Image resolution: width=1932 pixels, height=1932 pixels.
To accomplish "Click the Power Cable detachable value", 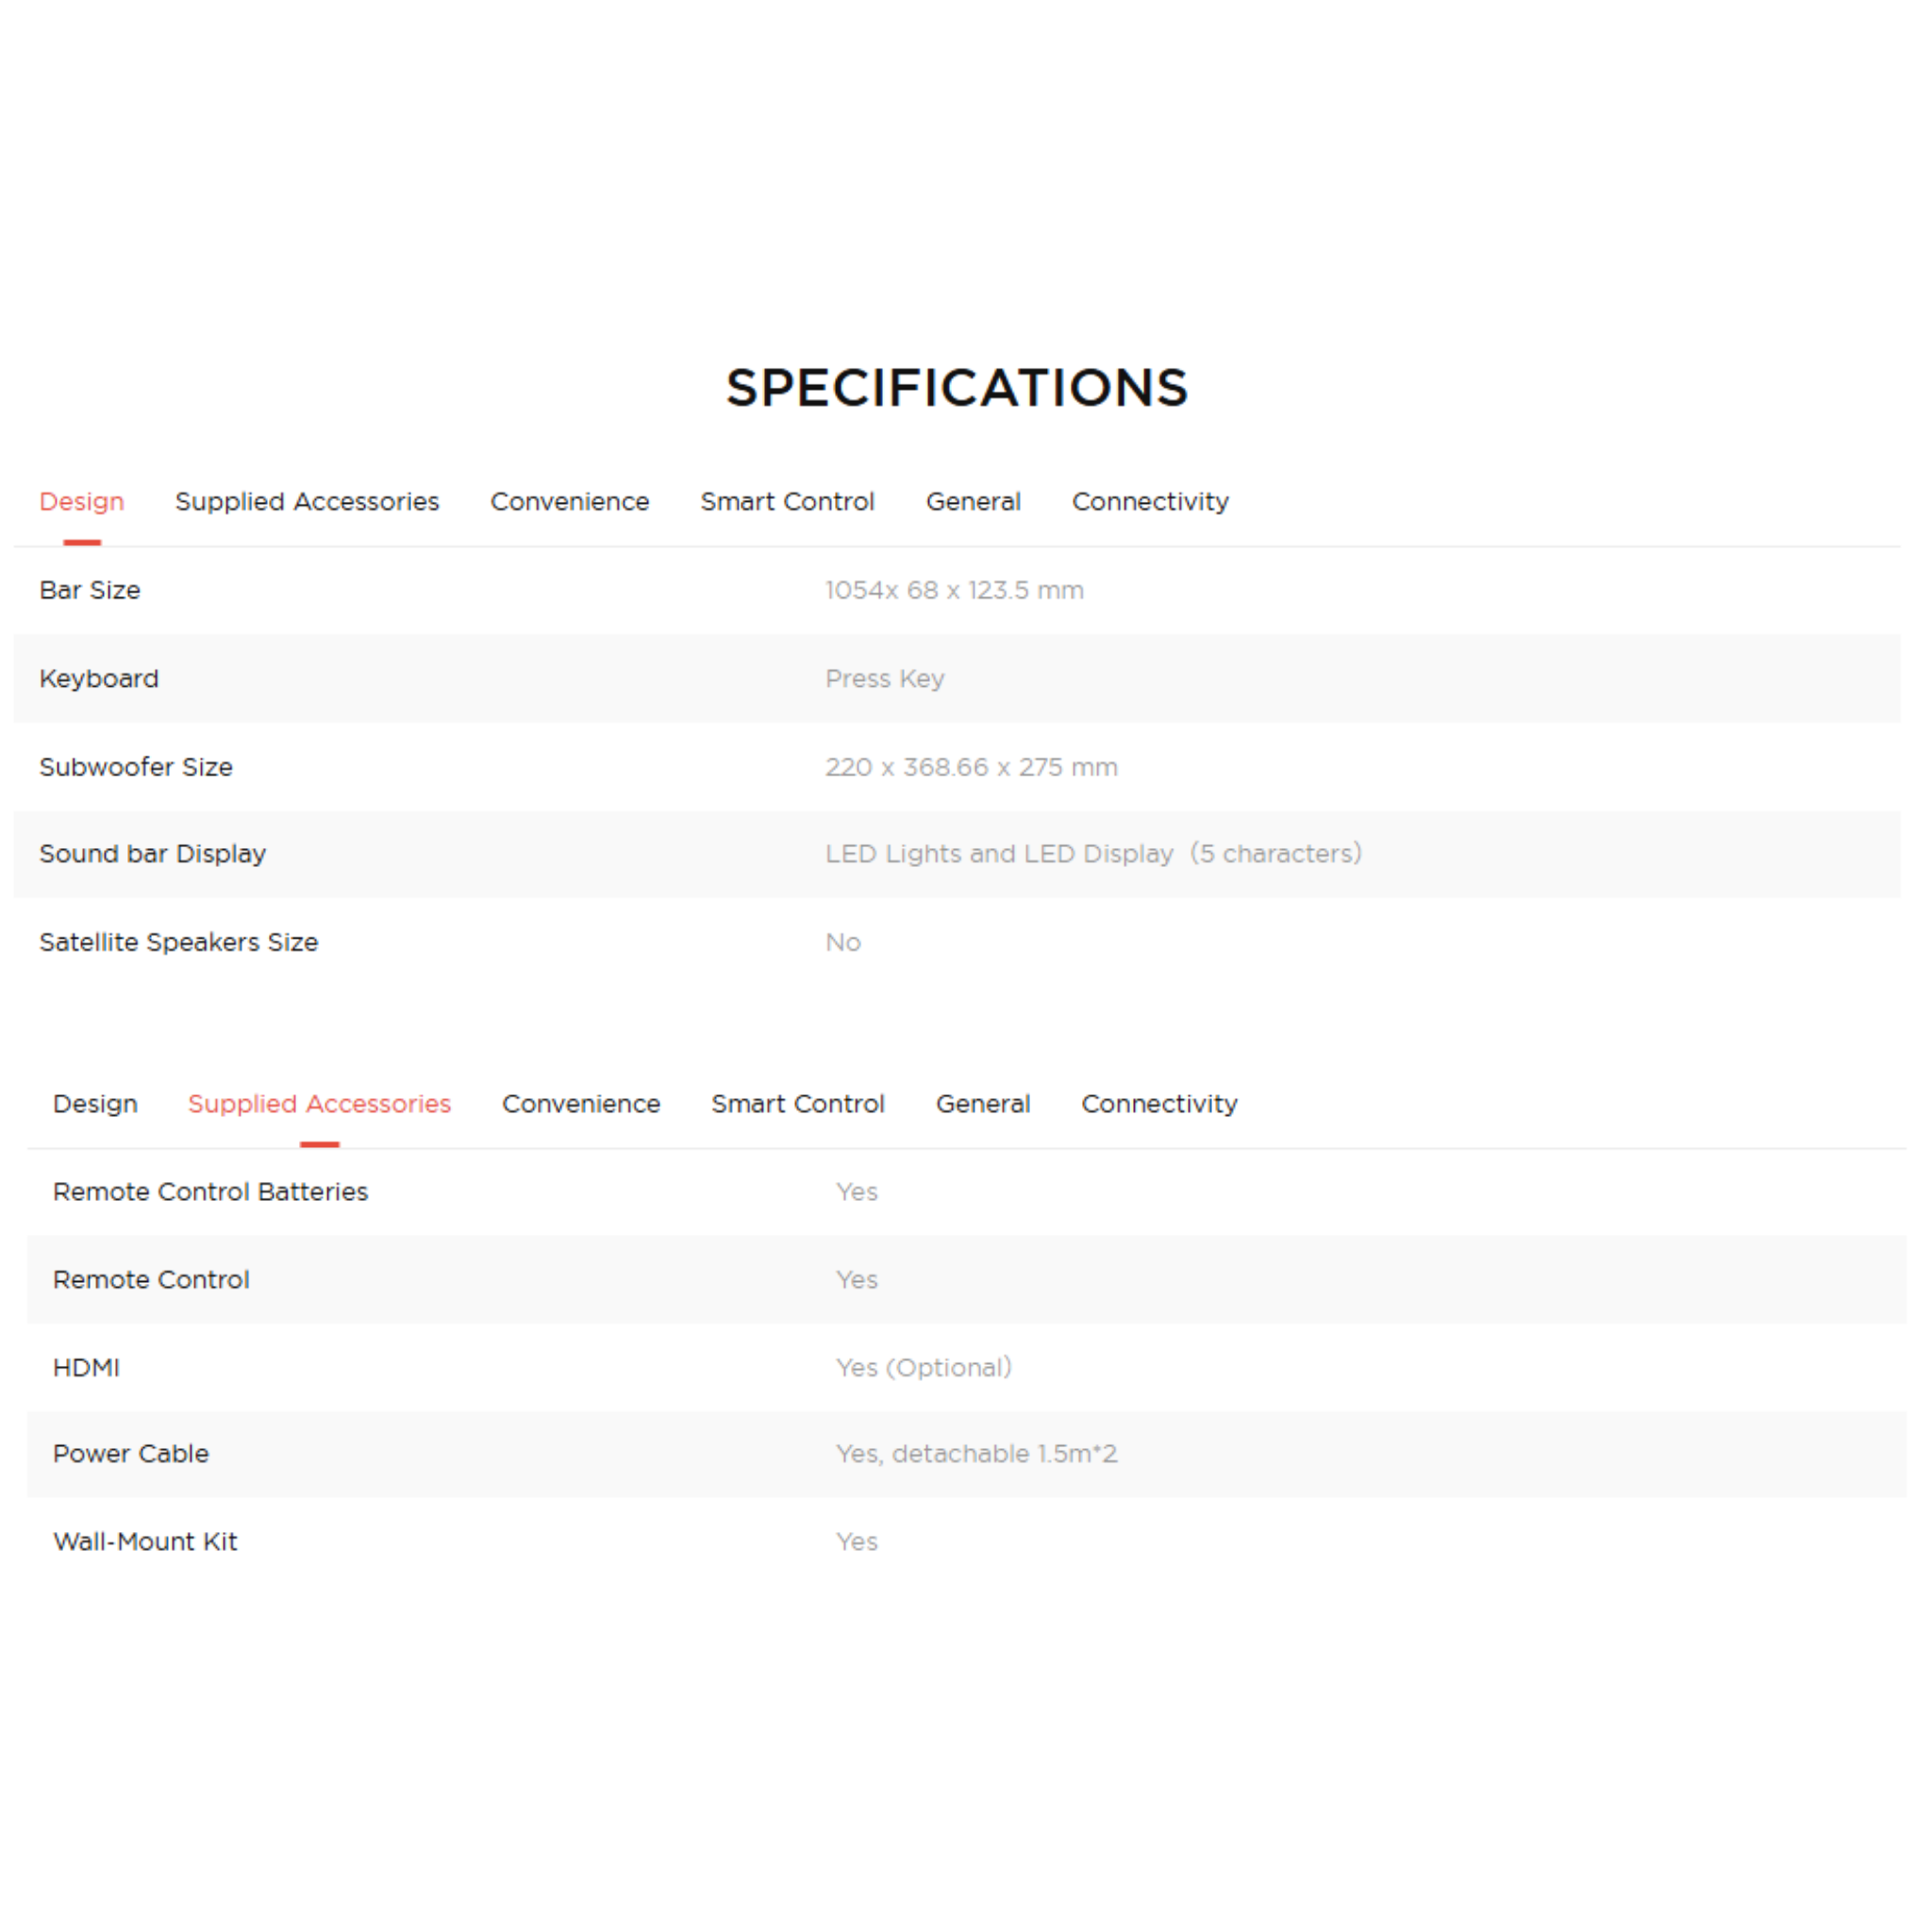I will 976,1454.
